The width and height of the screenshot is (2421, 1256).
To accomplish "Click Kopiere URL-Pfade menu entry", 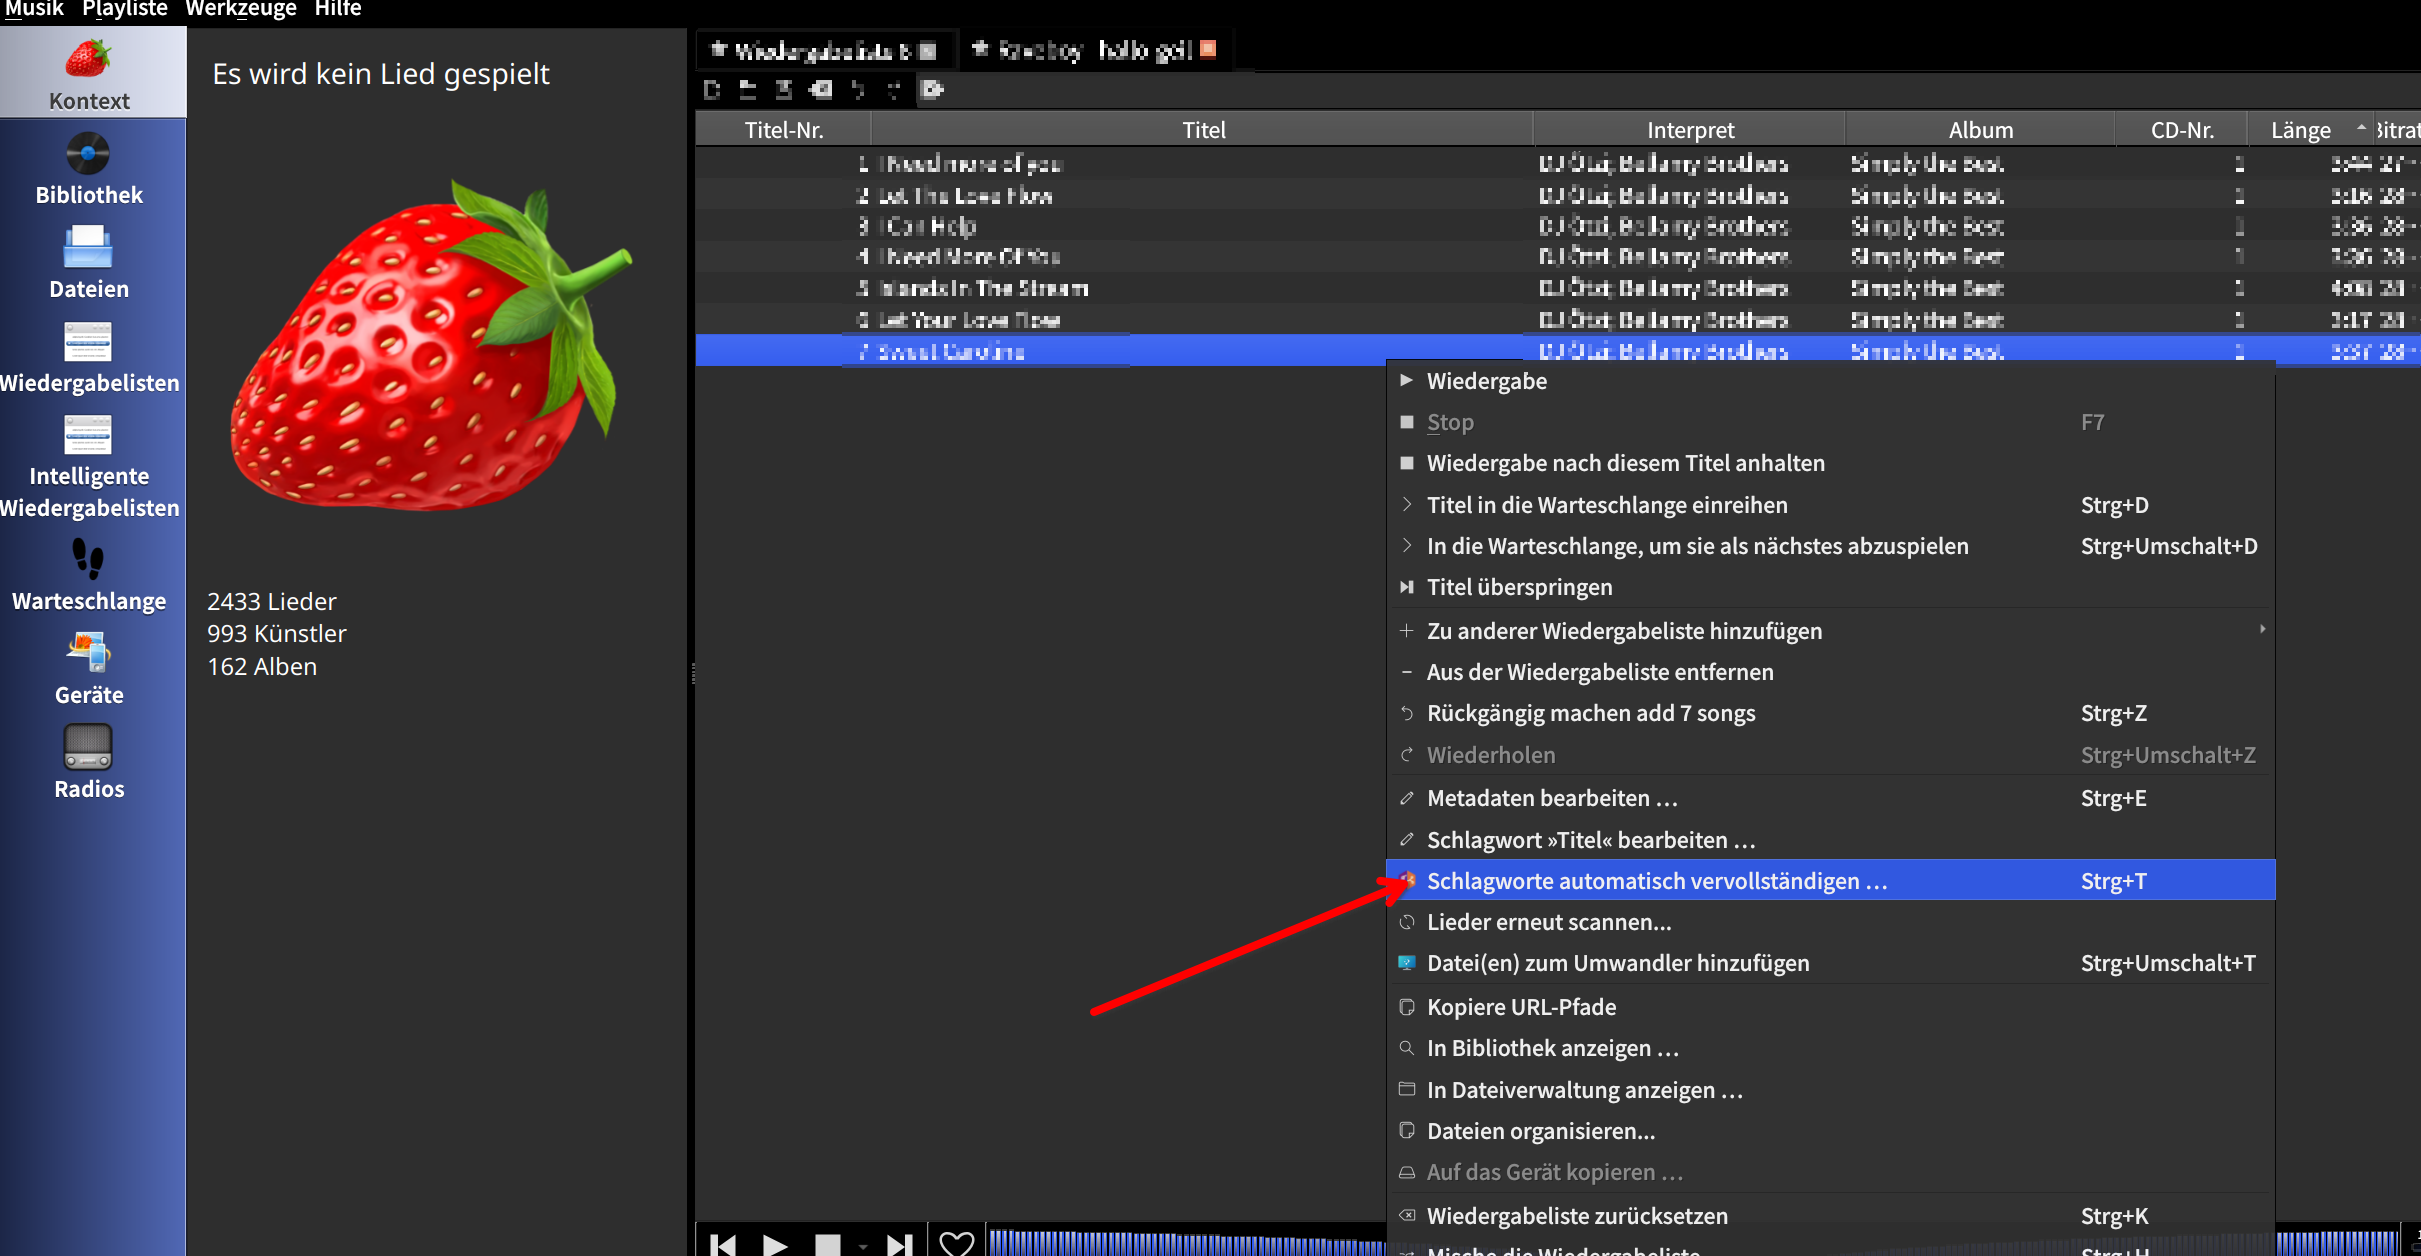I will pos(1521,1007).
